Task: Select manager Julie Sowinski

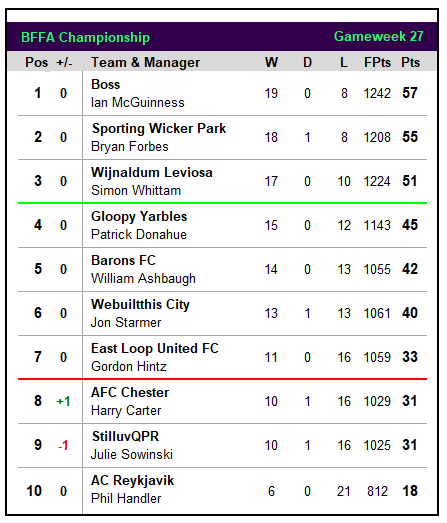Action: pyautogui.click(x=132, y=454)
